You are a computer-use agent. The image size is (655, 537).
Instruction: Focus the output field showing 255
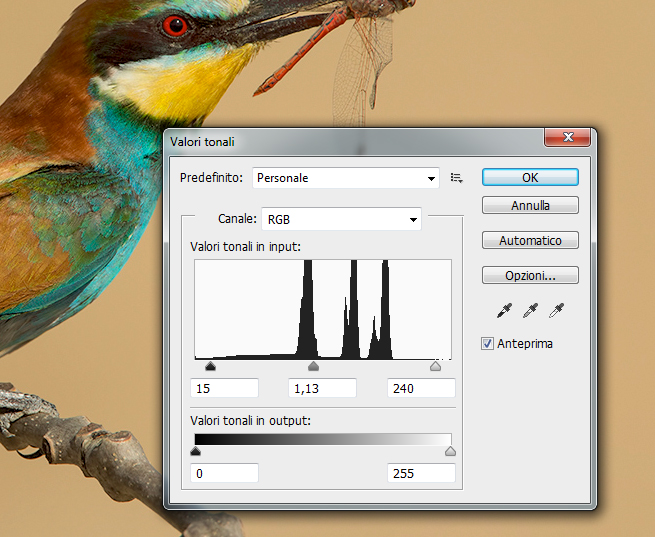coord(421,473)
